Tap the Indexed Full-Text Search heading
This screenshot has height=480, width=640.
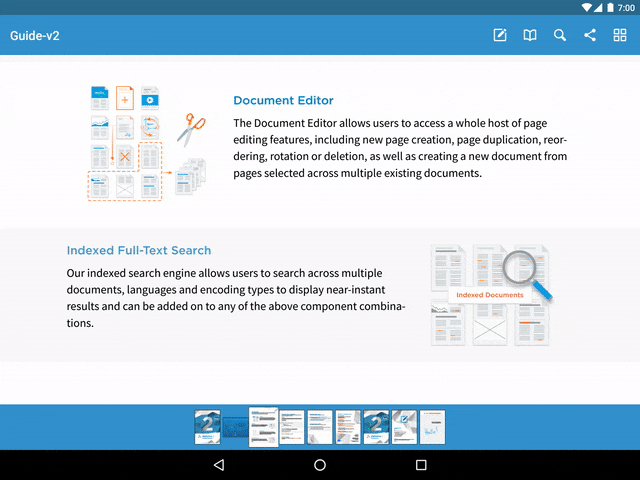(x=139, y=250)
